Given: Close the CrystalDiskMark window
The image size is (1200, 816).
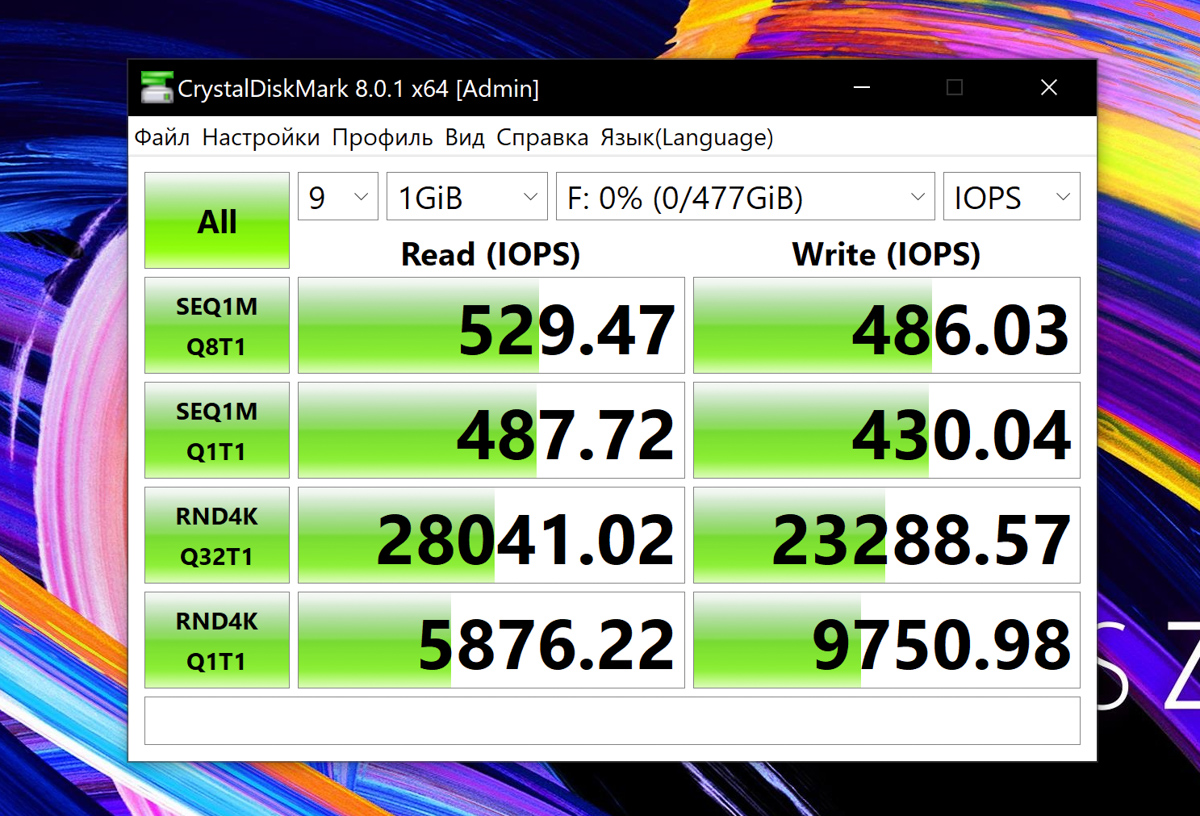Looking at the screenshot, I should [1048, 88].
